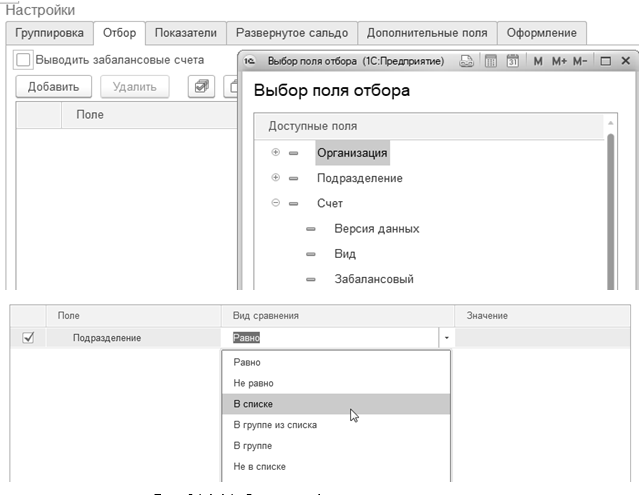Choose В группе из списка option

pyautogui.click(x=336, y=425)
